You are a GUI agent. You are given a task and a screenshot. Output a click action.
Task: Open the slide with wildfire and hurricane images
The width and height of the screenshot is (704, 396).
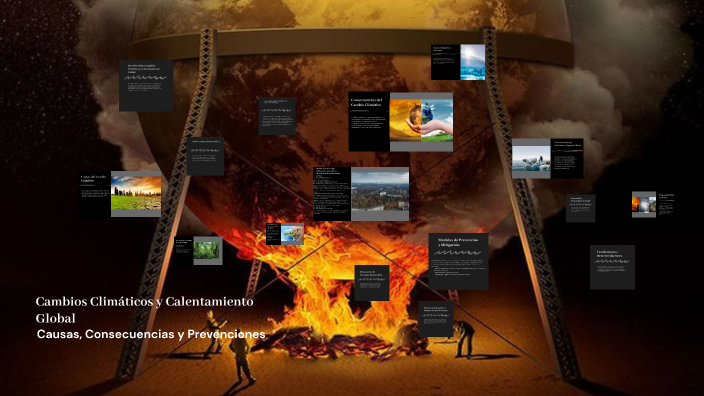point(653,205)
